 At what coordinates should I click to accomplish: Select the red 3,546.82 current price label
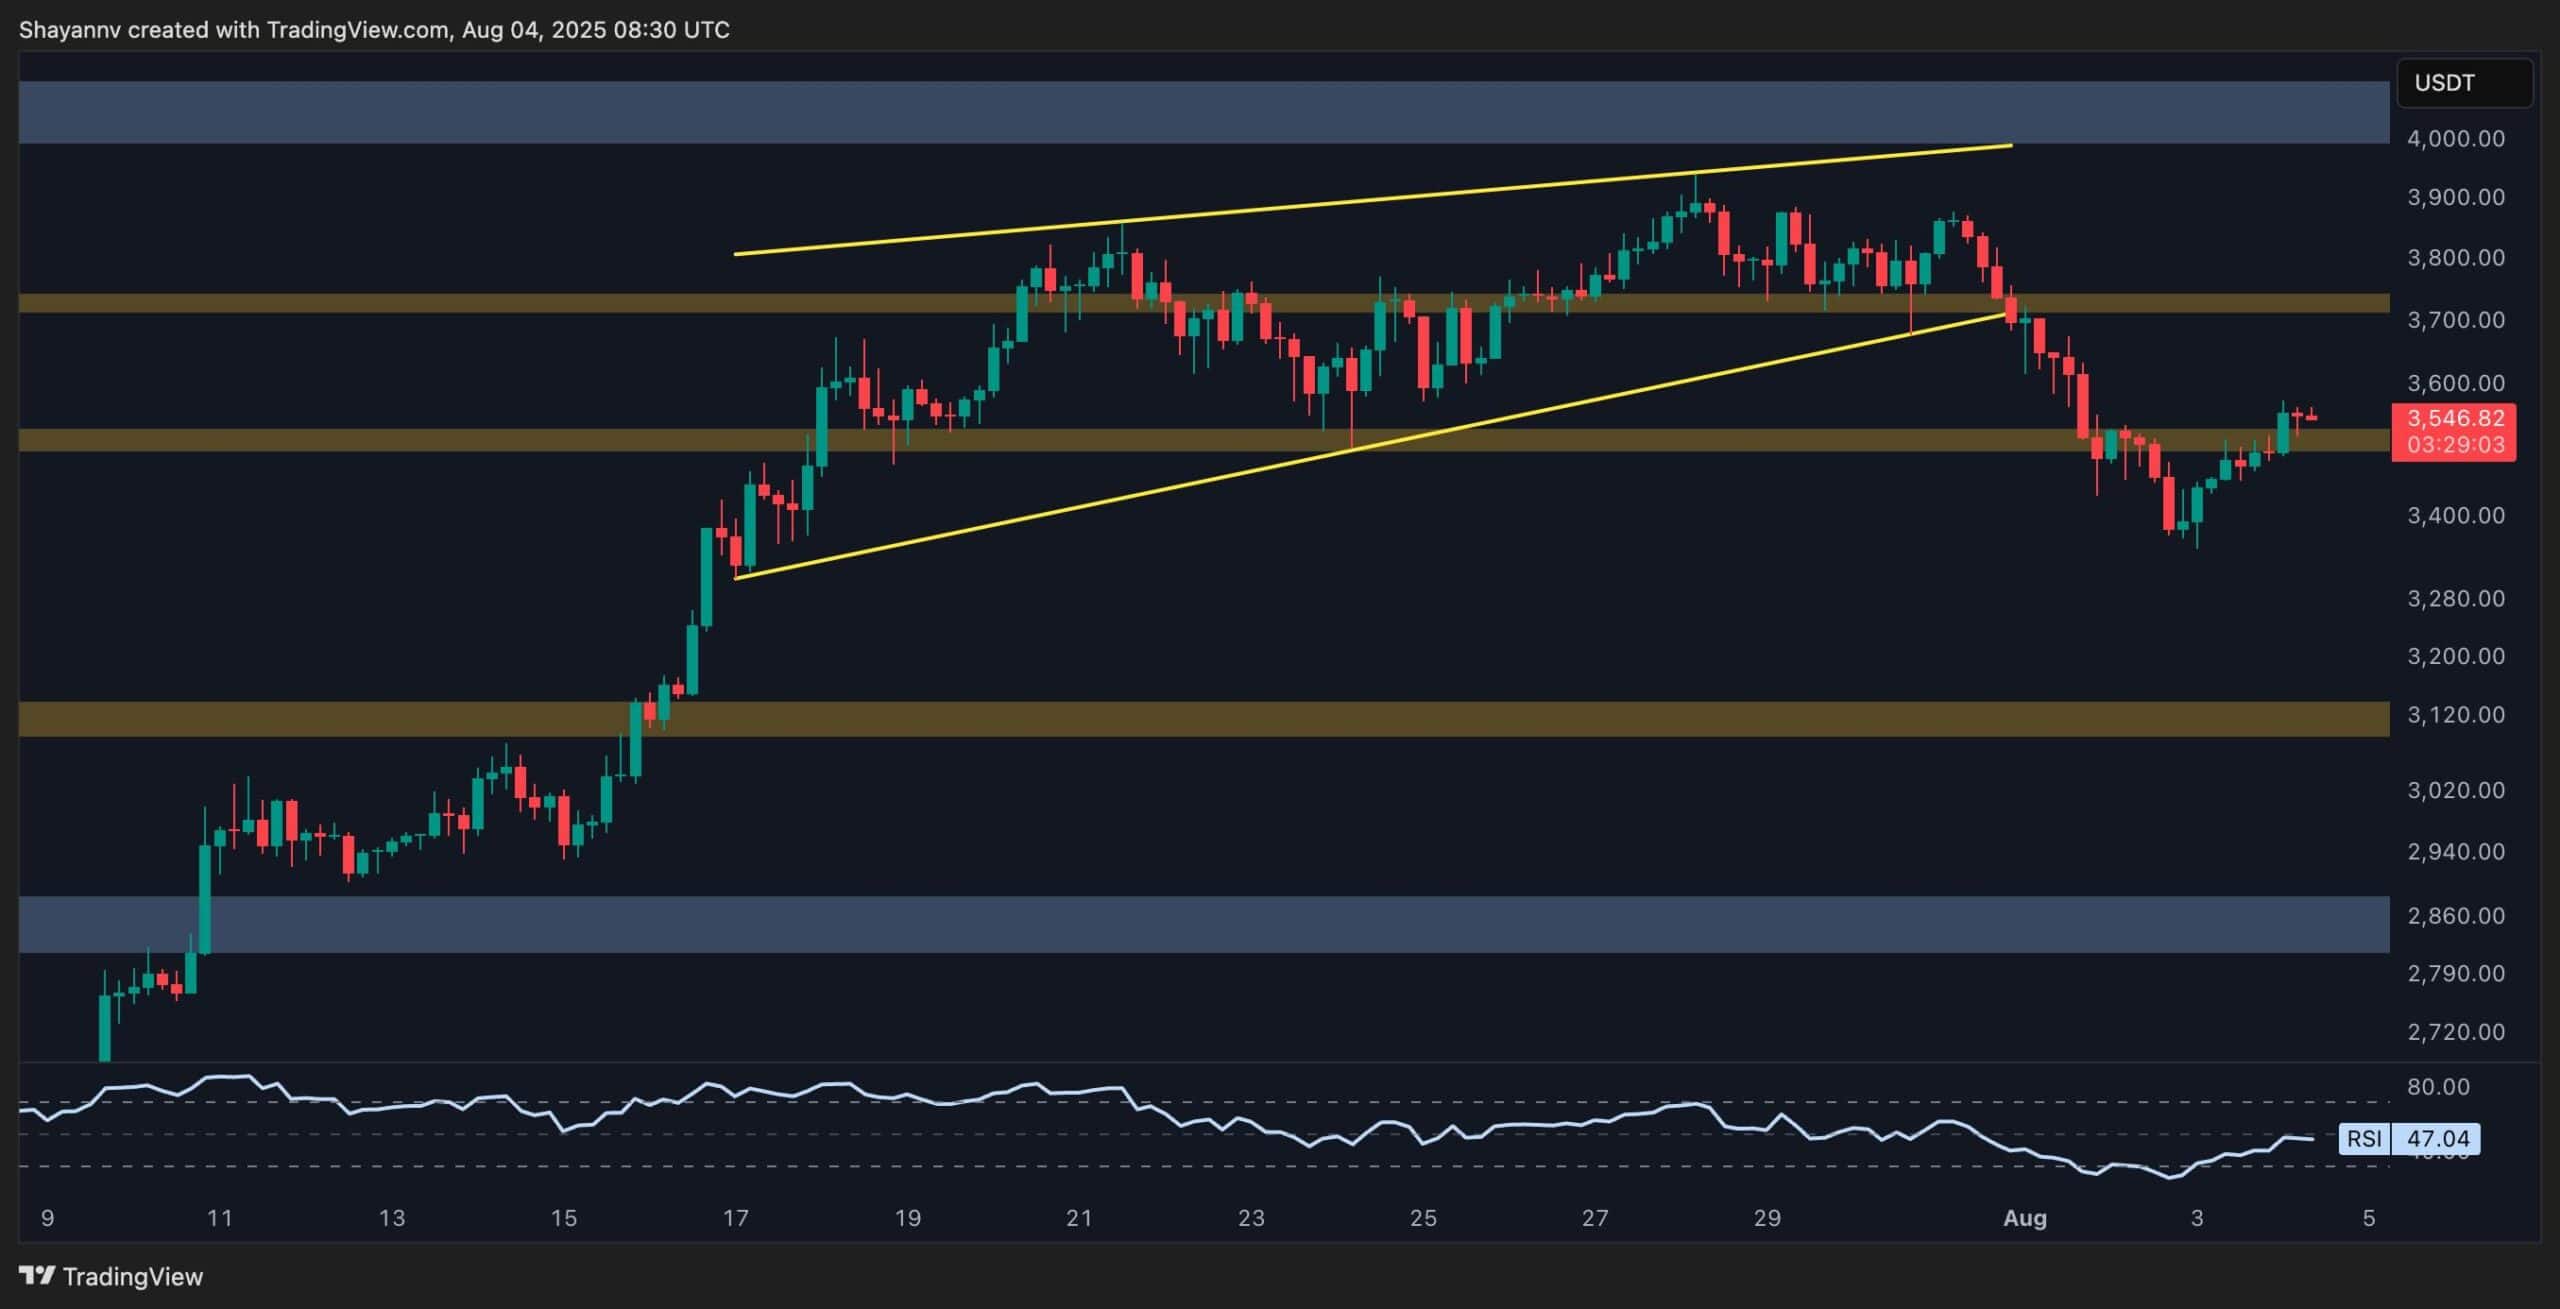click(2455, 419)
